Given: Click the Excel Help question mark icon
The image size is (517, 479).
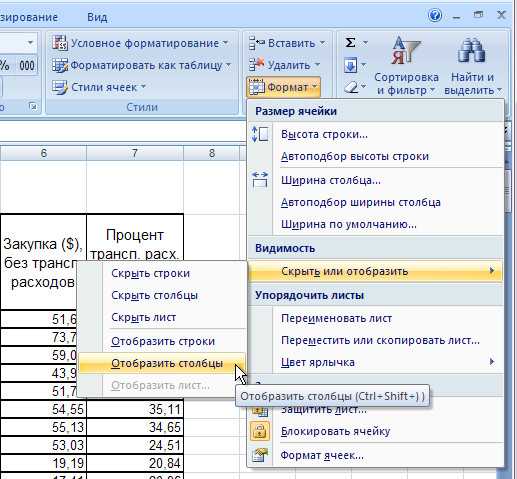Looking at the screenshot, I should tap(435, 15).
